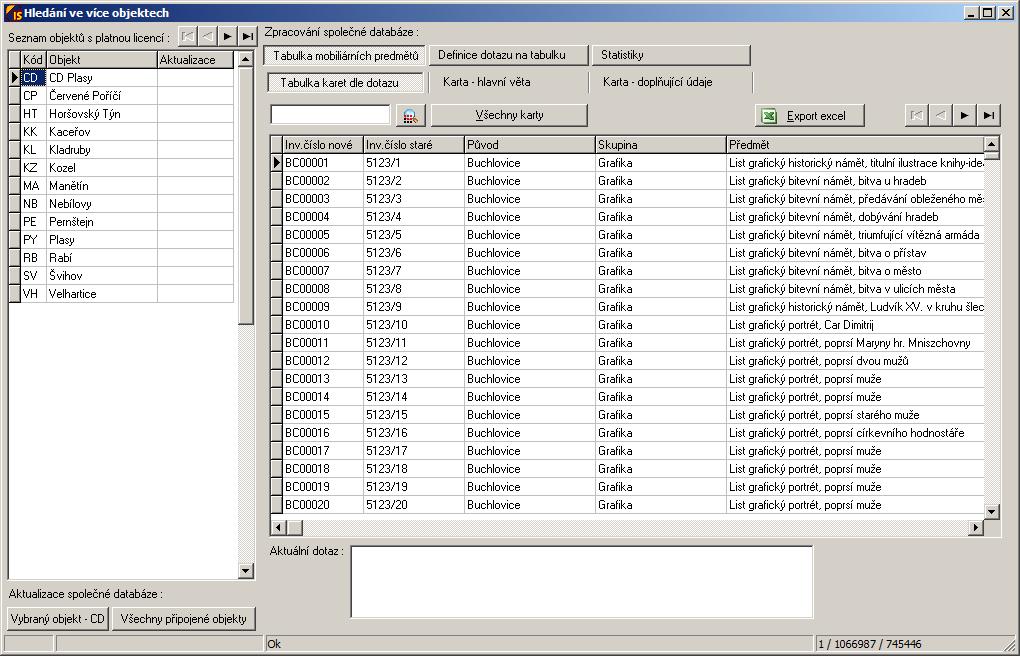The height and width of the screenshot is (656, 1020).
Task: Click the Aktuální dotaz text area
Action: coord(582,582)
